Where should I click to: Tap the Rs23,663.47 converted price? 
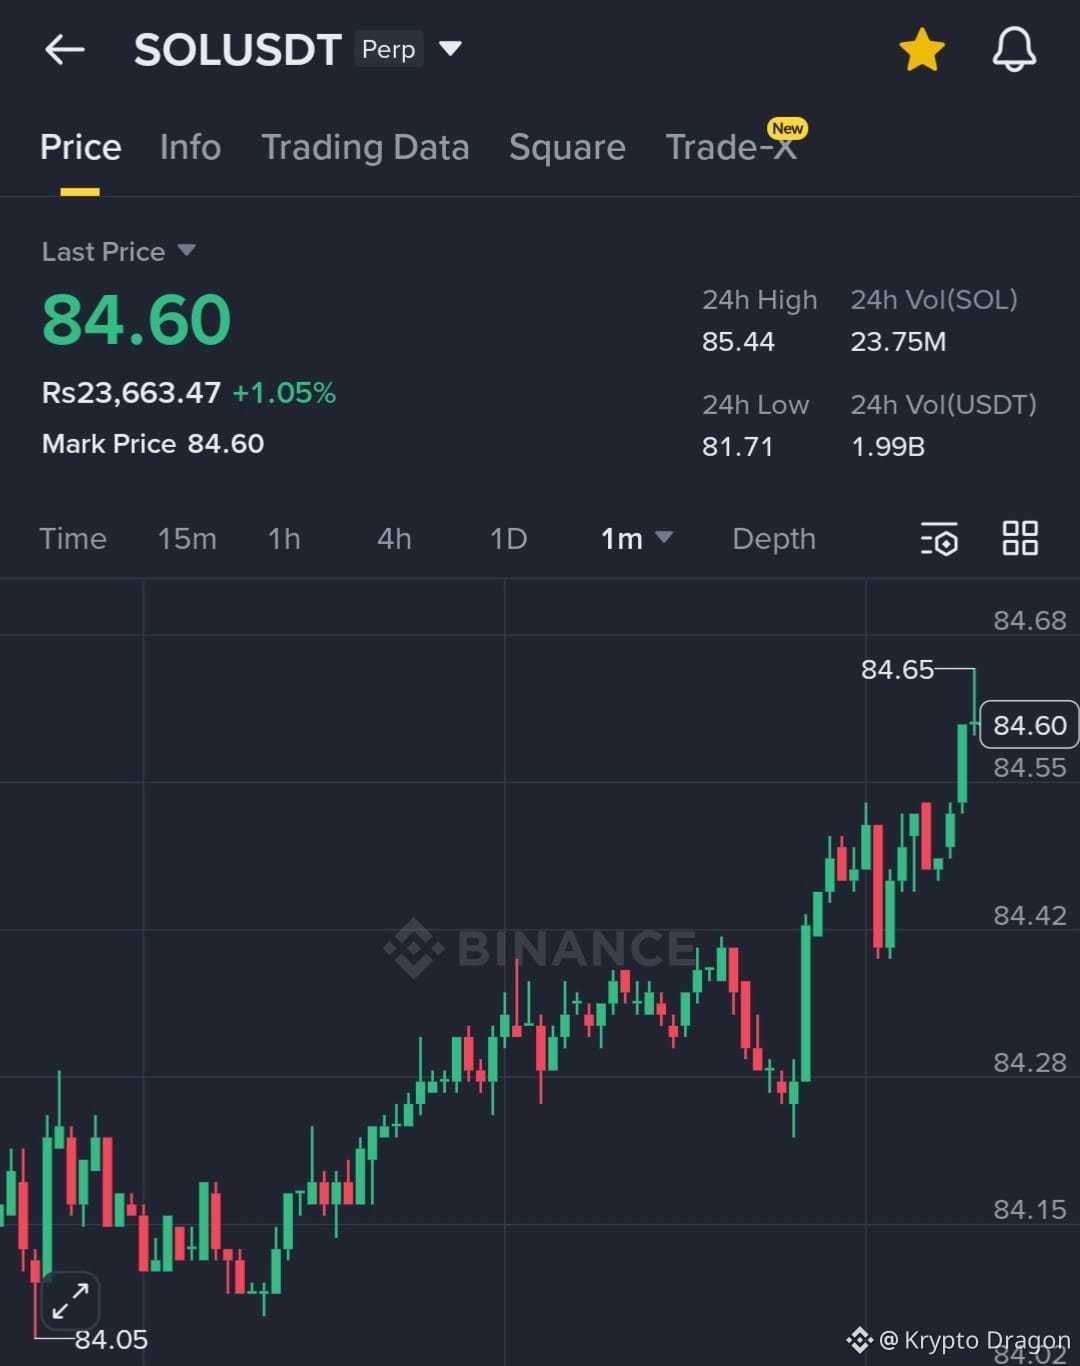coord(131,392)
